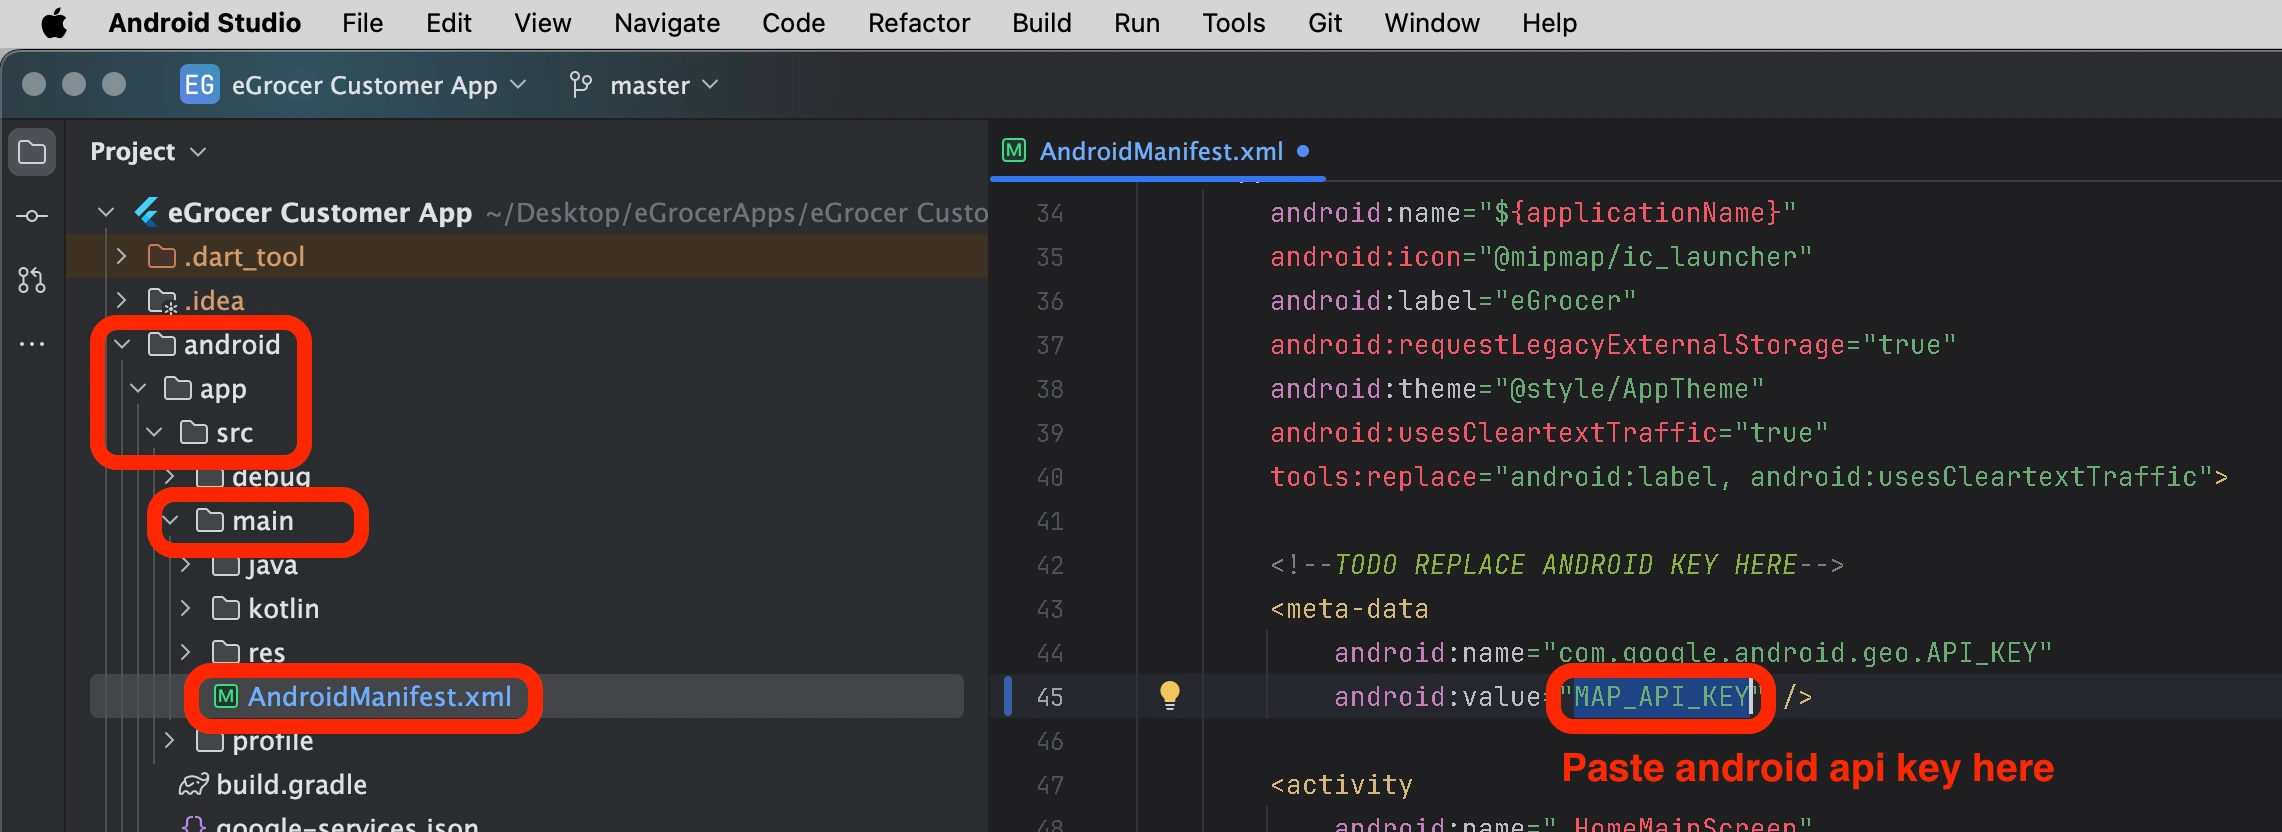
Task: Click the android:label="eGrocer" line
Action: 1452,301
